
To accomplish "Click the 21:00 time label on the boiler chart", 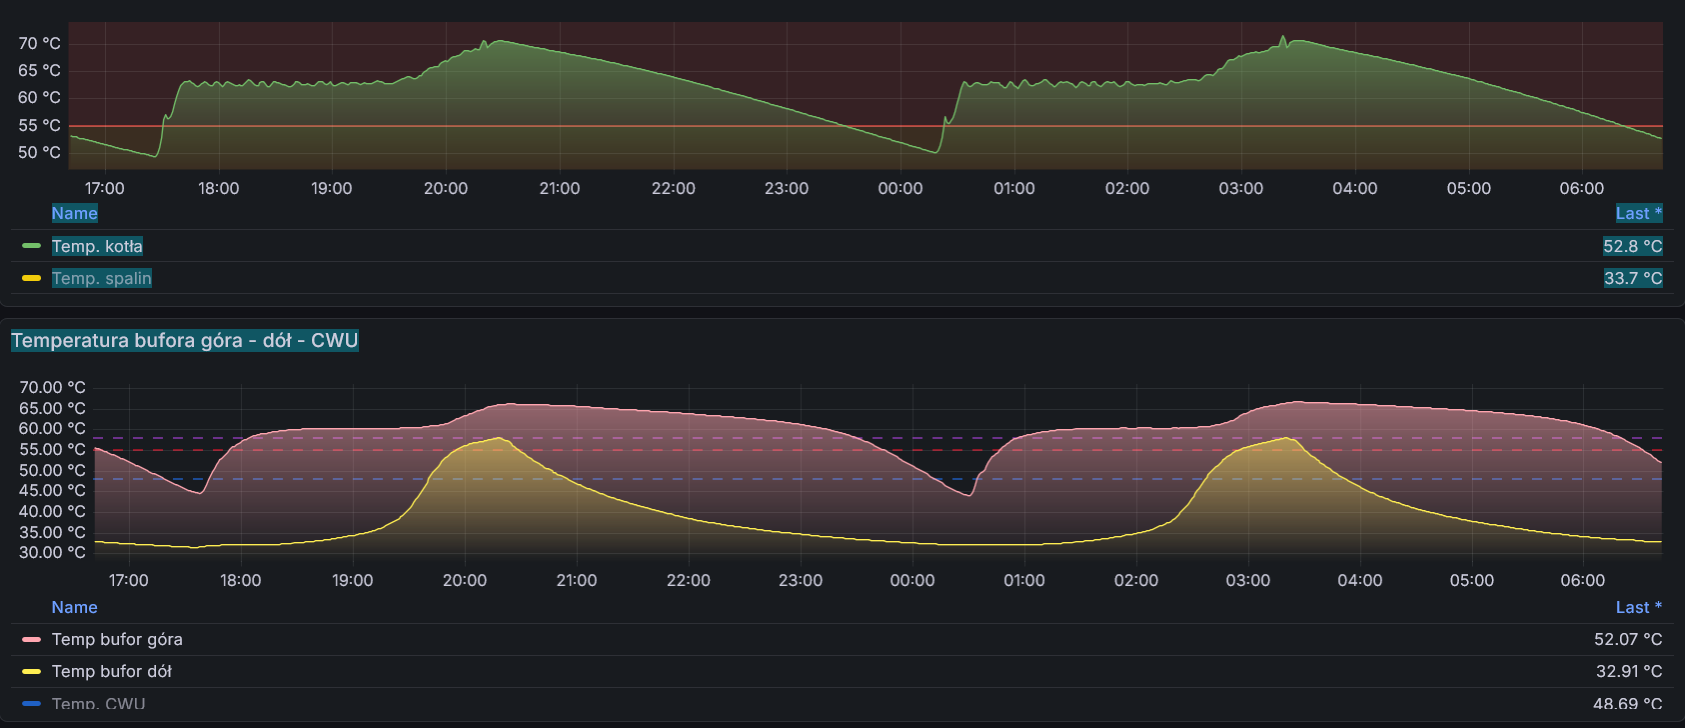I will (559, 188).
